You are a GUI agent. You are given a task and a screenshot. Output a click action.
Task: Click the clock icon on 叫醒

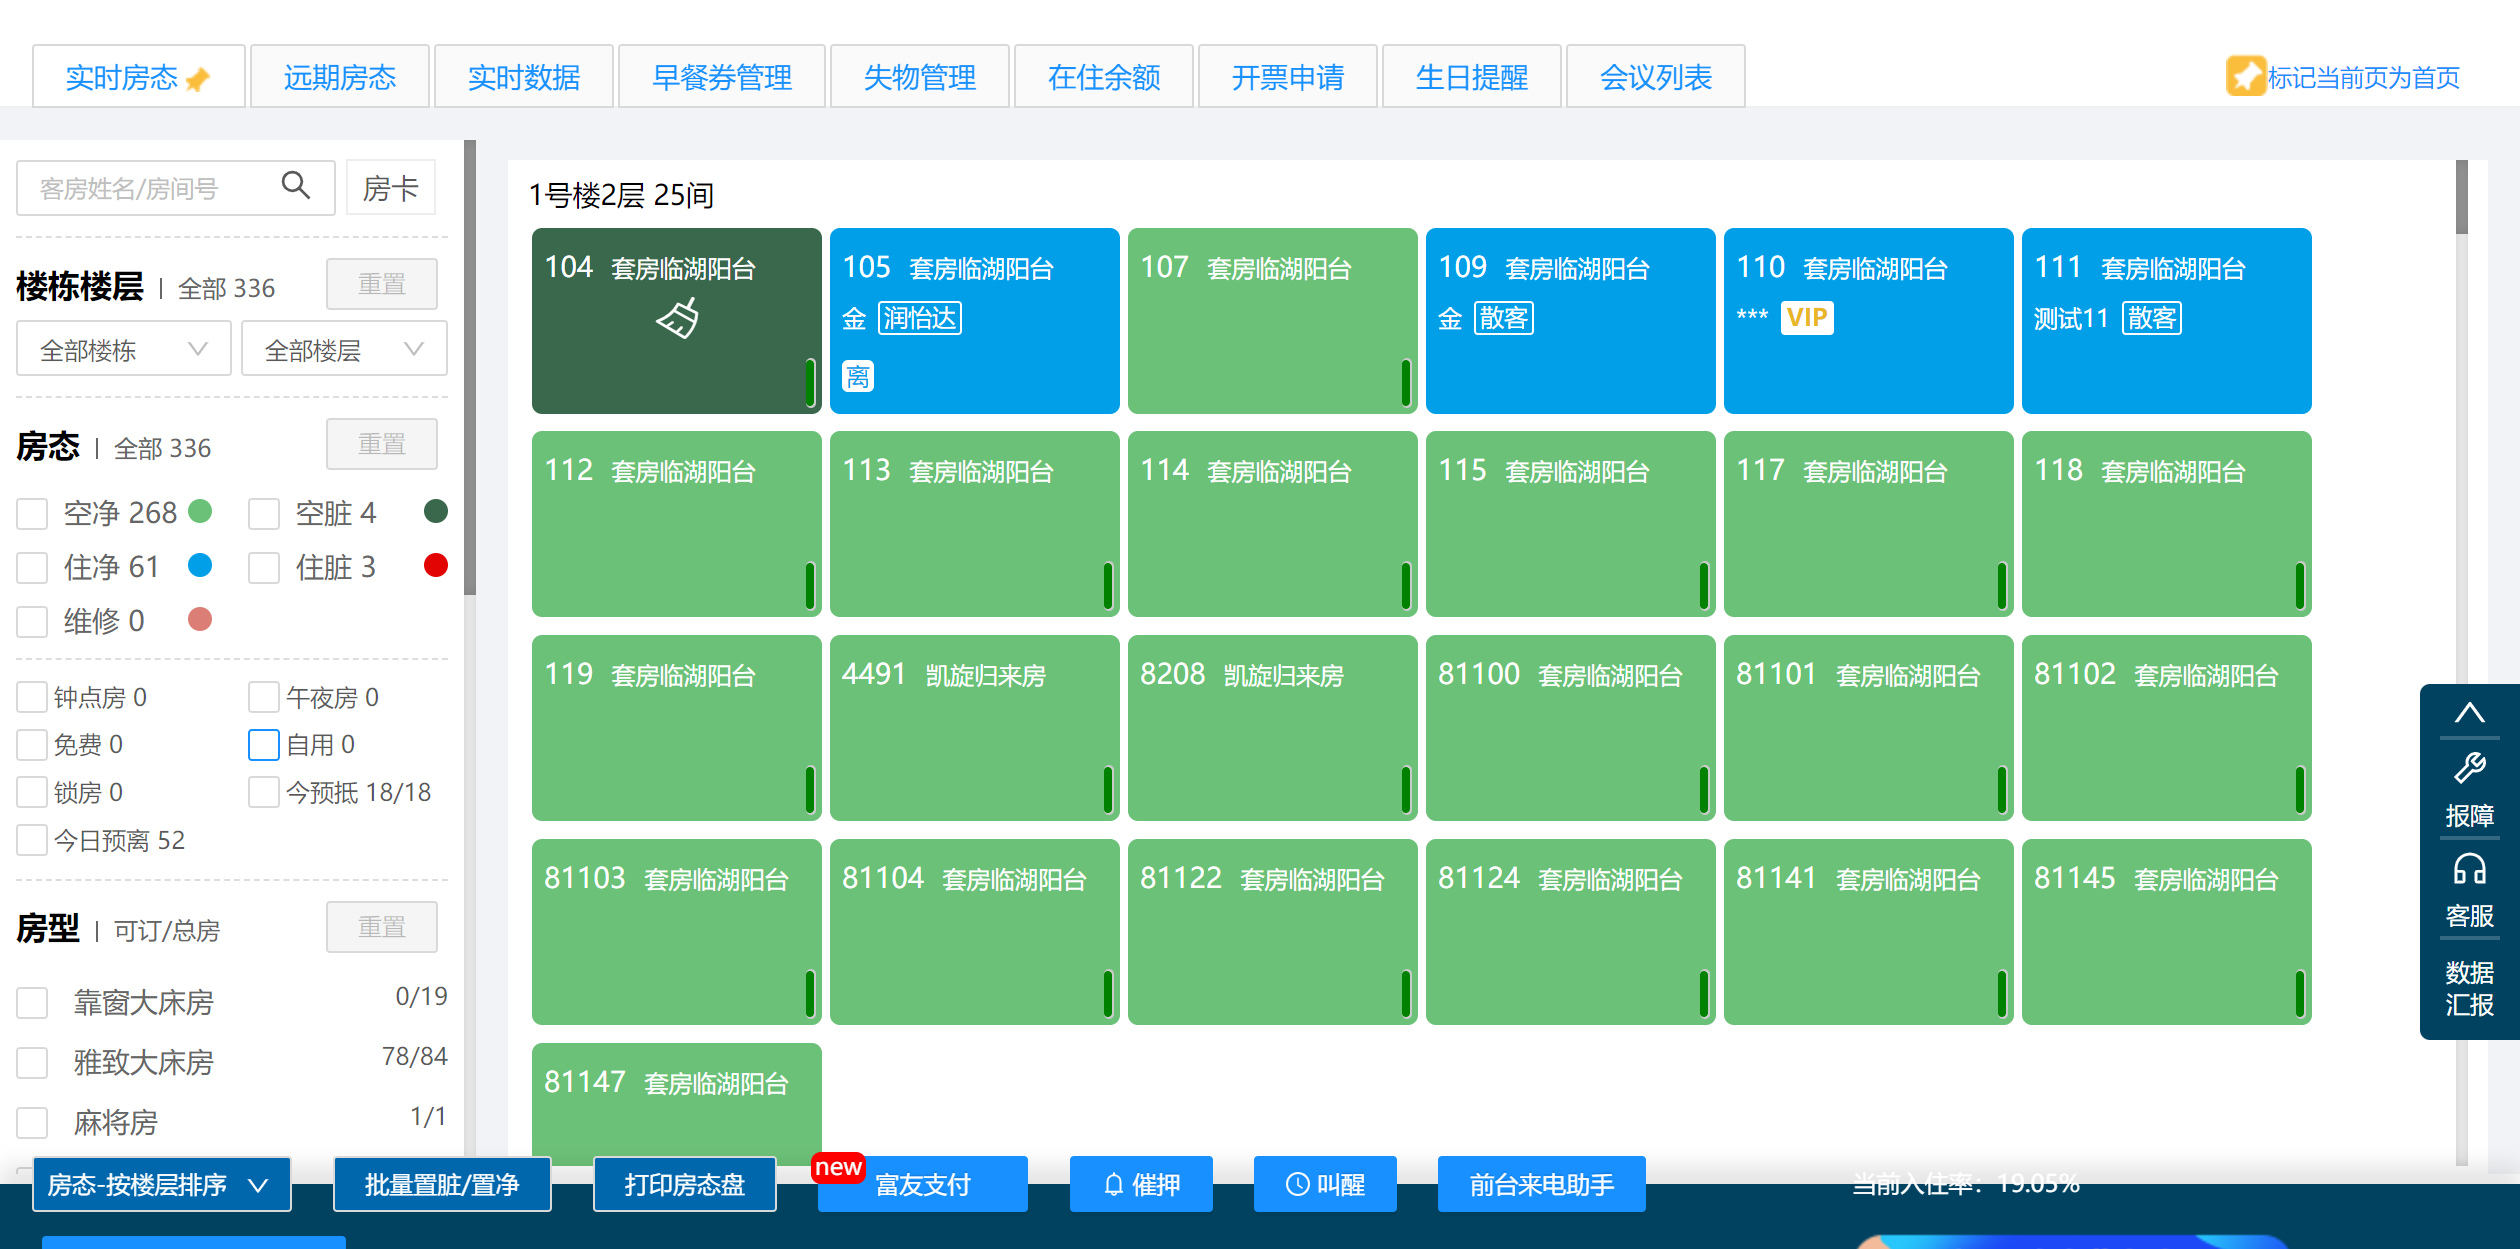[x=1297, y=1184]
